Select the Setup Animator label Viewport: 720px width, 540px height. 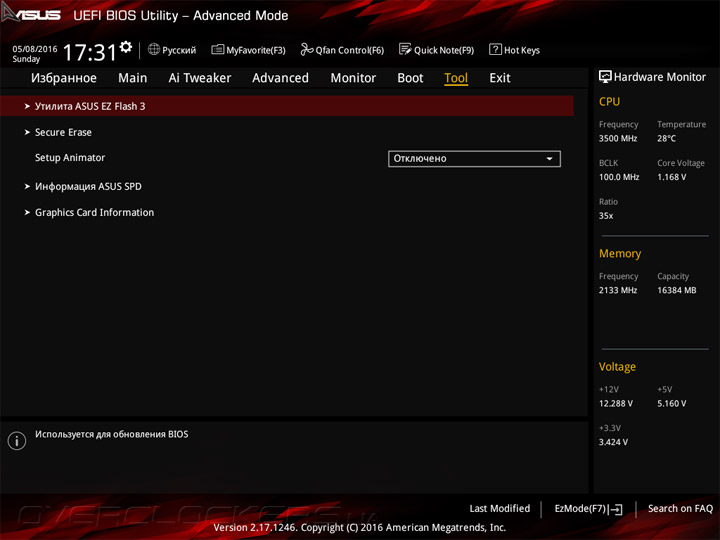[x=70, y=158]
